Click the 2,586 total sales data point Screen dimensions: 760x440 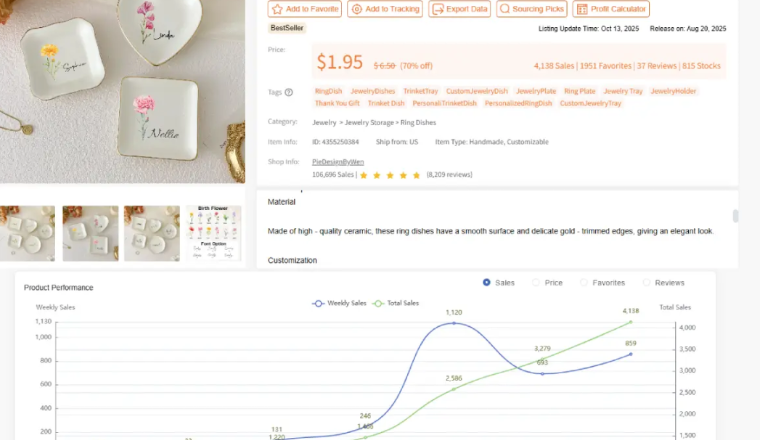point(454,389)
